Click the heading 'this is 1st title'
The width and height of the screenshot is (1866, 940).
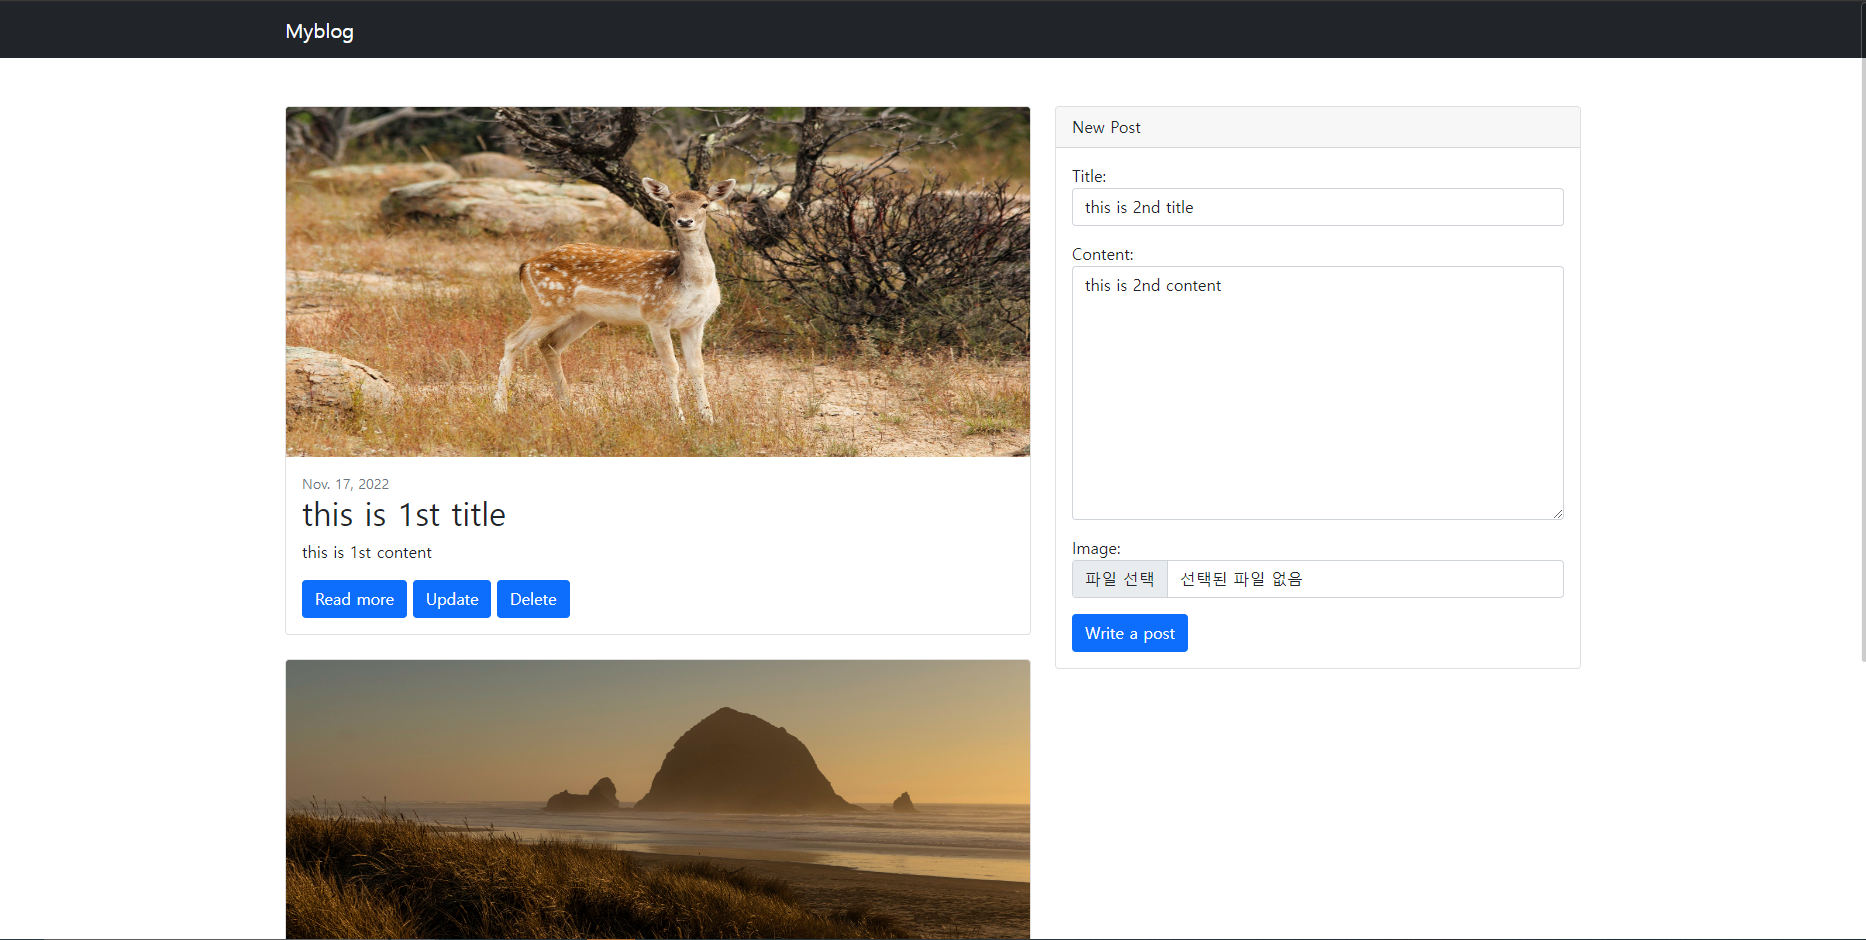click(x=404, y=515)
